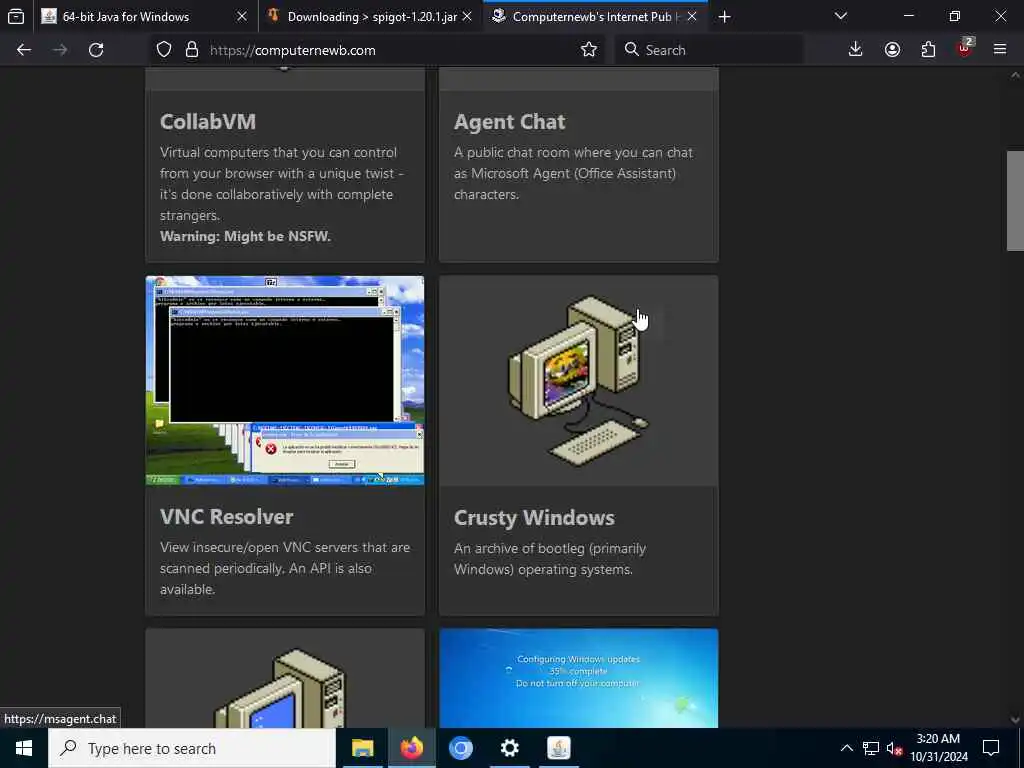Click the browser Search field
This screenshot has width=1024, height=768.
pos(709,50)
